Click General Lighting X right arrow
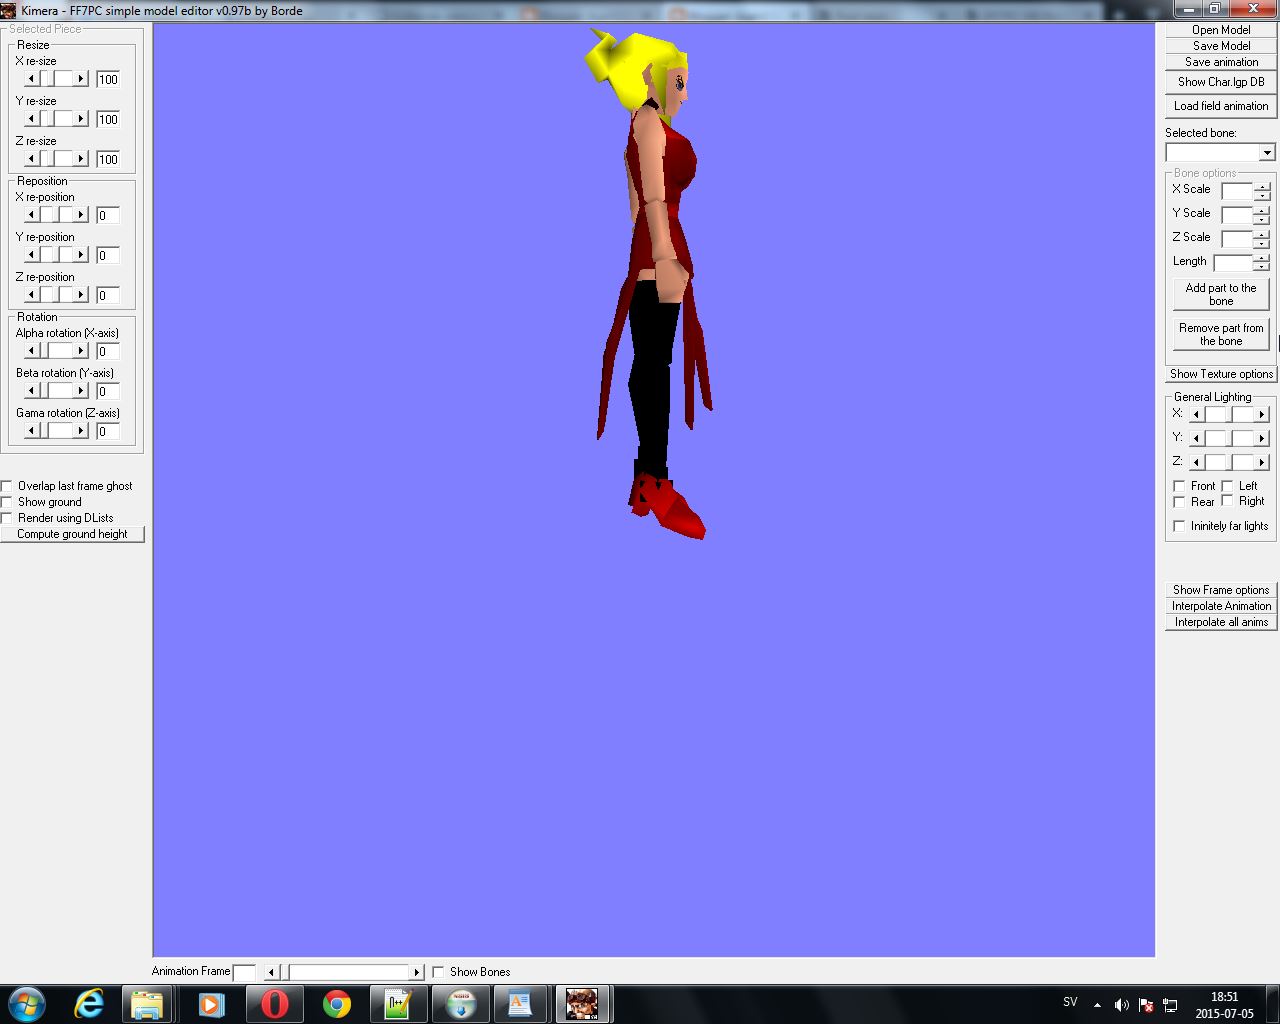Image resolution: width=1280 pixels, height=1024 pixels. [1262, 414]
